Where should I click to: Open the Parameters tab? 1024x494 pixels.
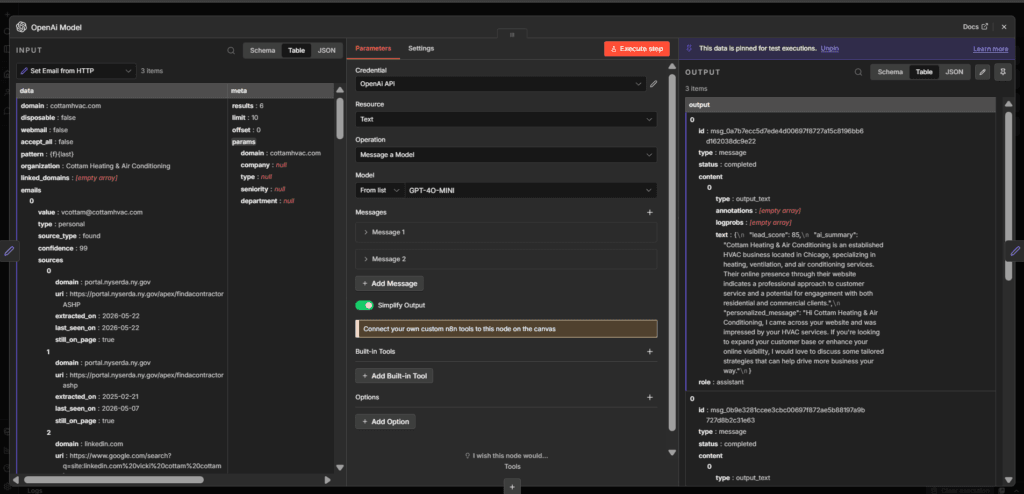click(x=373, y=48)
